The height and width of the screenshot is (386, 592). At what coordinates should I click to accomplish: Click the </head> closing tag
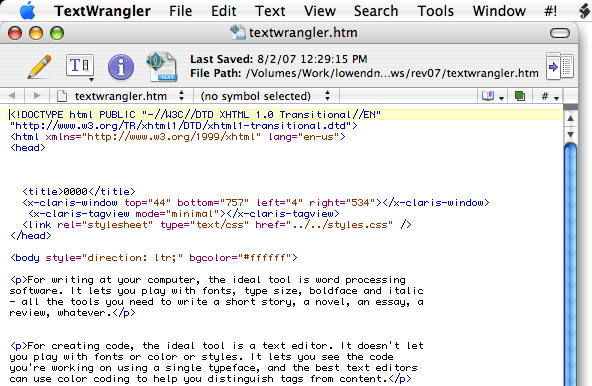pyautogui.click(x=31, y=236)
